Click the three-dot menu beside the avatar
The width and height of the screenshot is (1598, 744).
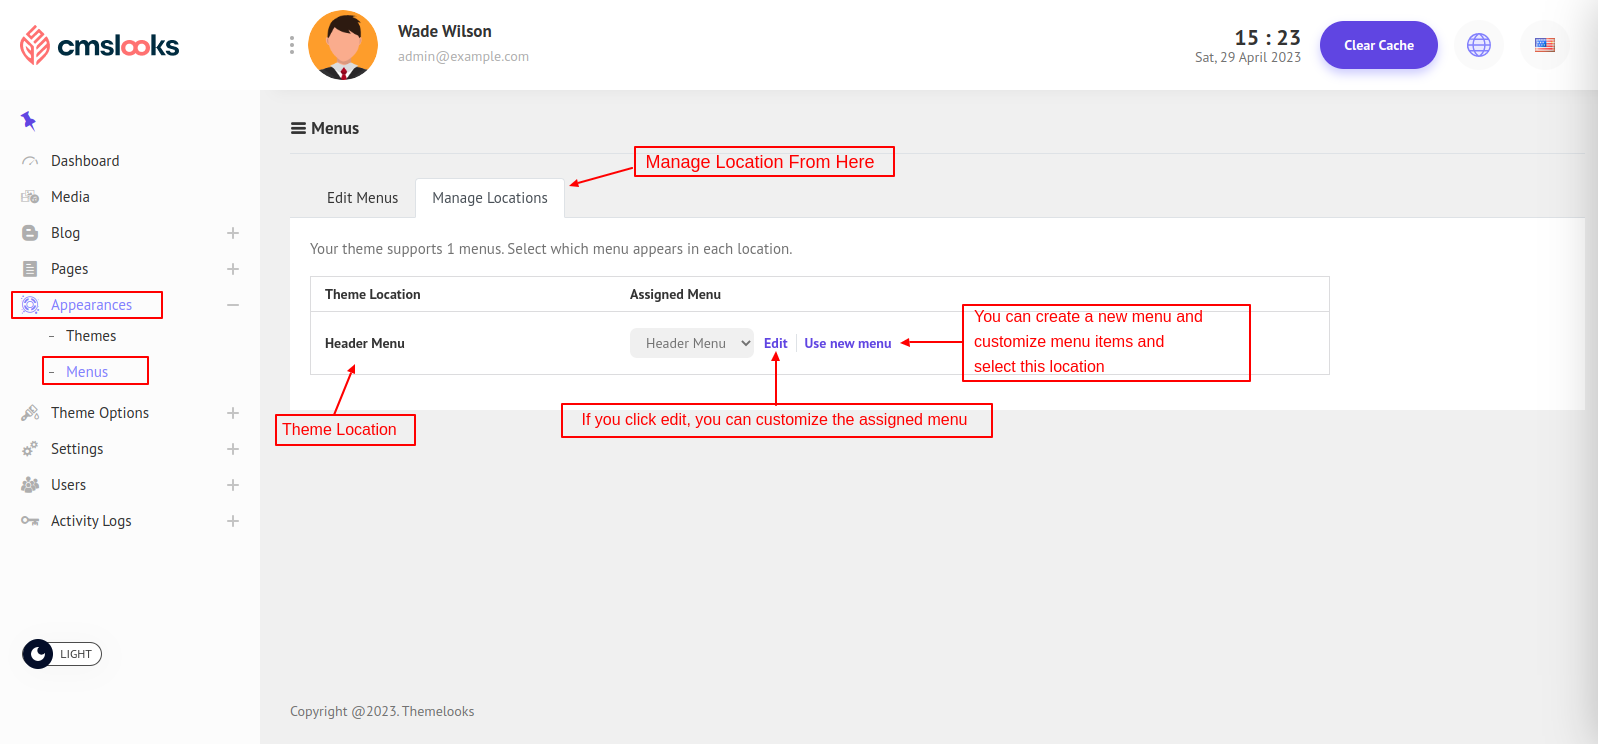(x=291, y=45)
